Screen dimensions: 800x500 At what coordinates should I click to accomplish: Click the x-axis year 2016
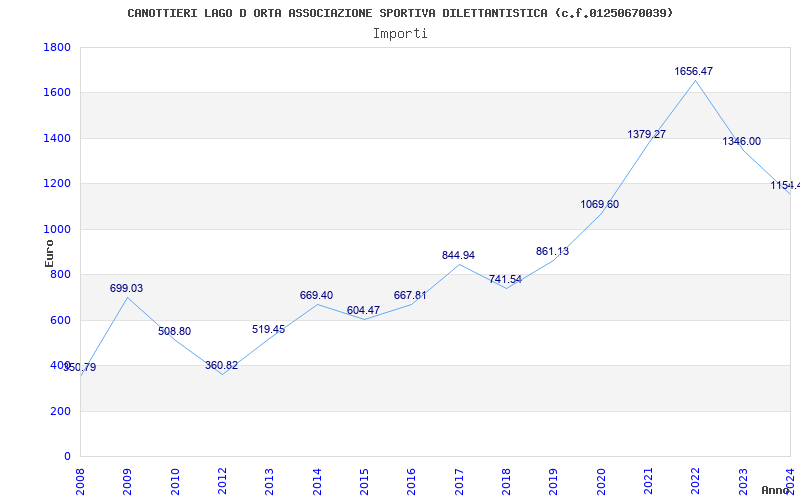(x=411, y=482)
